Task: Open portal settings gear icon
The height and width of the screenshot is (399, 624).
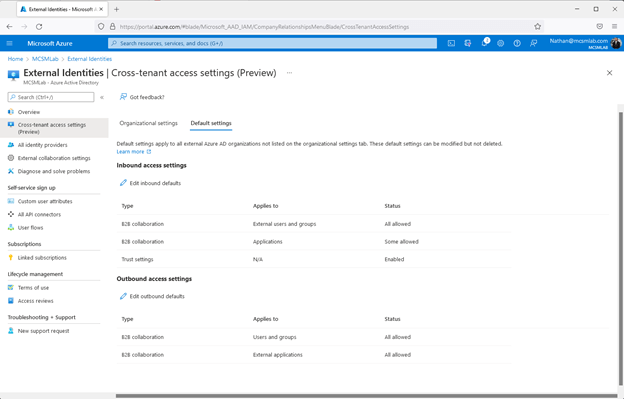Action: [x=501, y=43]
